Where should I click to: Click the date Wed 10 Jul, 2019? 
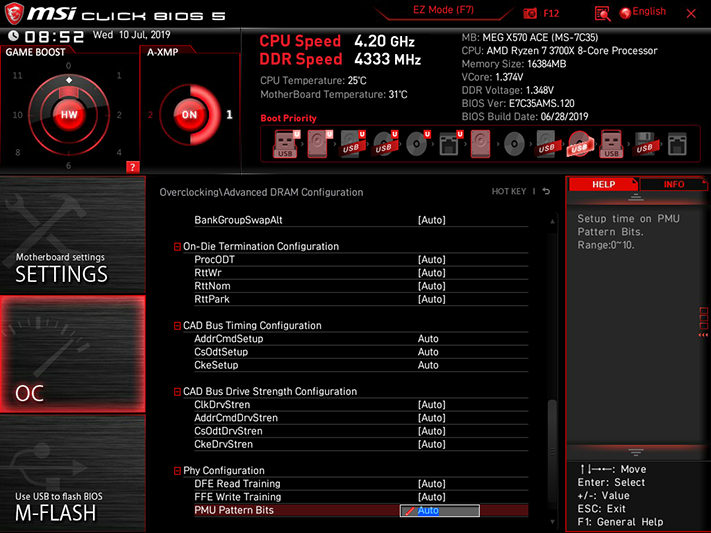coord(131,35)
